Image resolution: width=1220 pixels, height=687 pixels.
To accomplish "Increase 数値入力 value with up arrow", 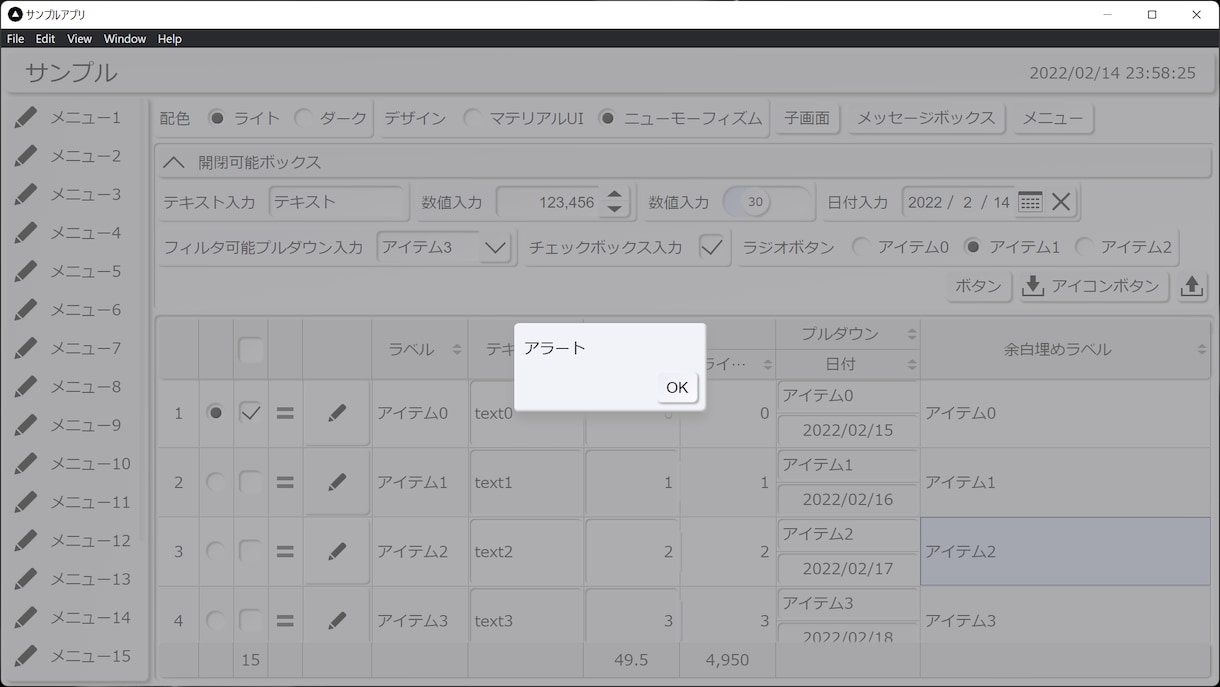I will click(614, 194).
